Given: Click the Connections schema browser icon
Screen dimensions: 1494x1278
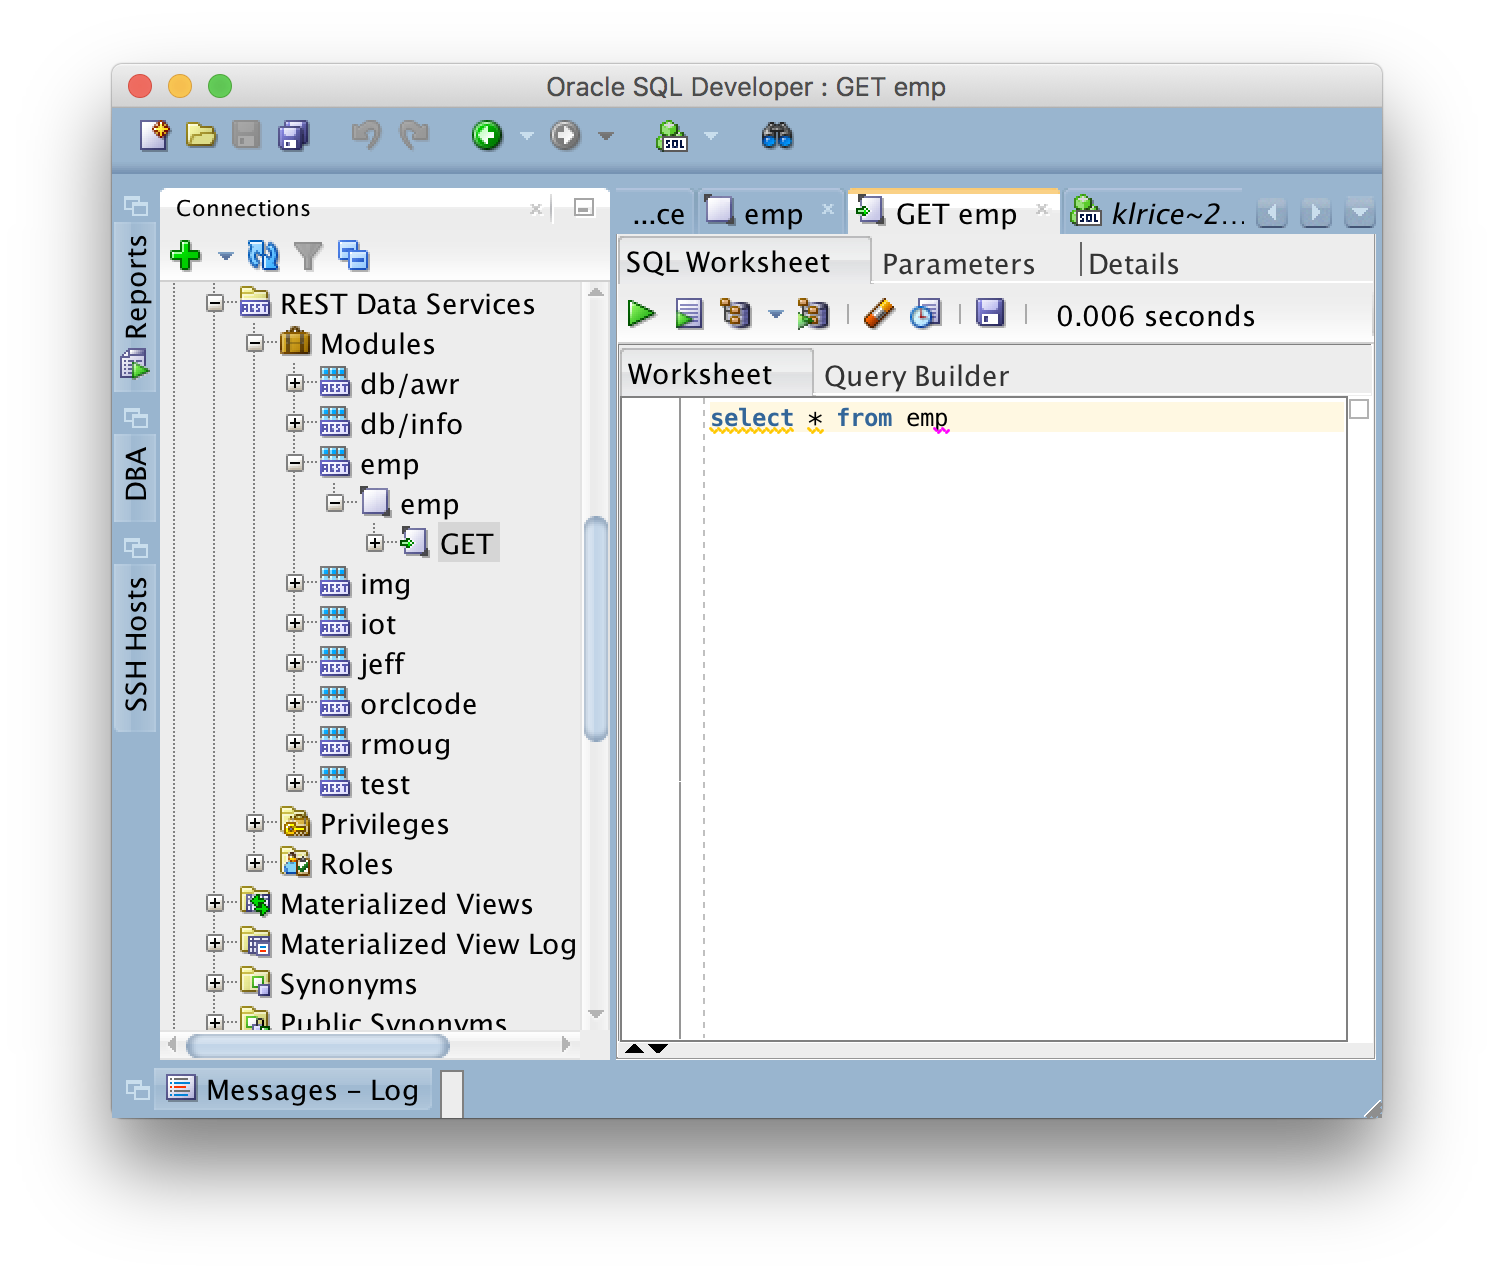Looking at the screenshot, I should click(353, 256).
